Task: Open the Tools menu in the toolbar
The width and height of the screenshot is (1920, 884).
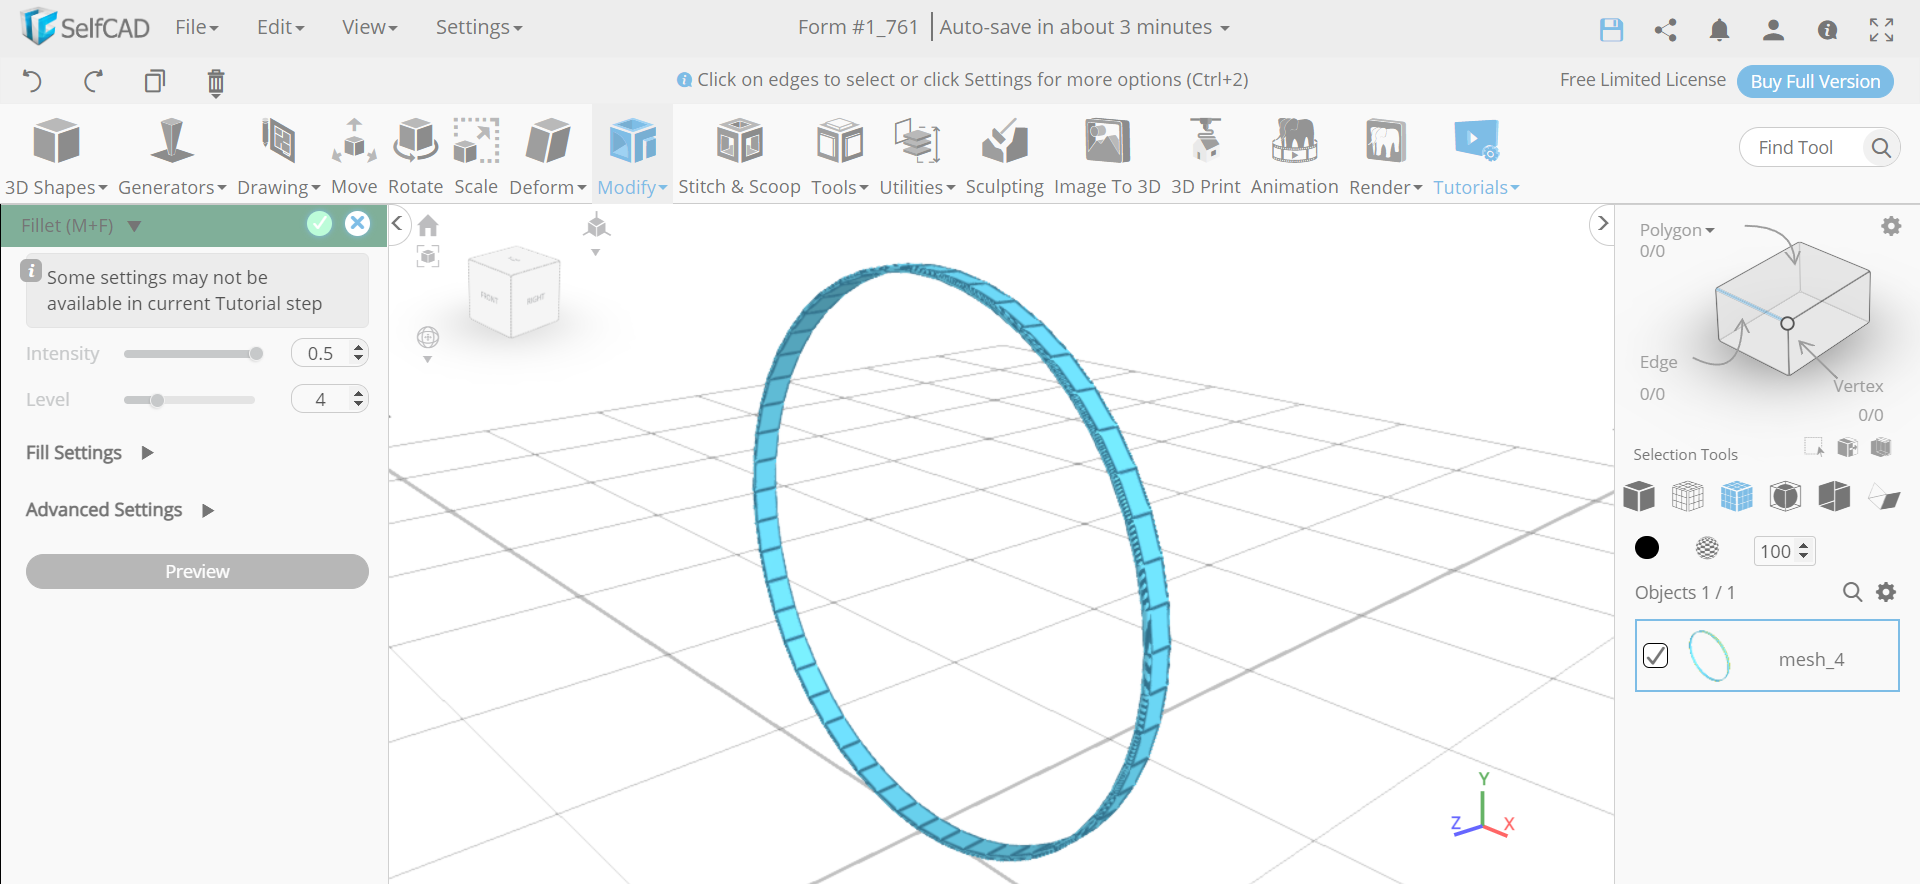Action: pos(839,156)
